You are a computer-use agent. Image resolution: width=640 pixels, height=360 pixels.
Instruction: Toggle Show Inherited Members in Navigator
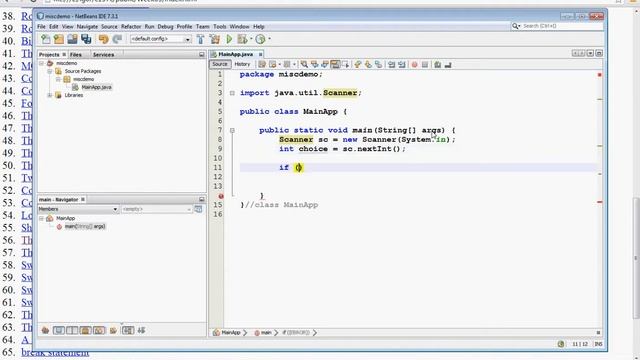[45, 330]
